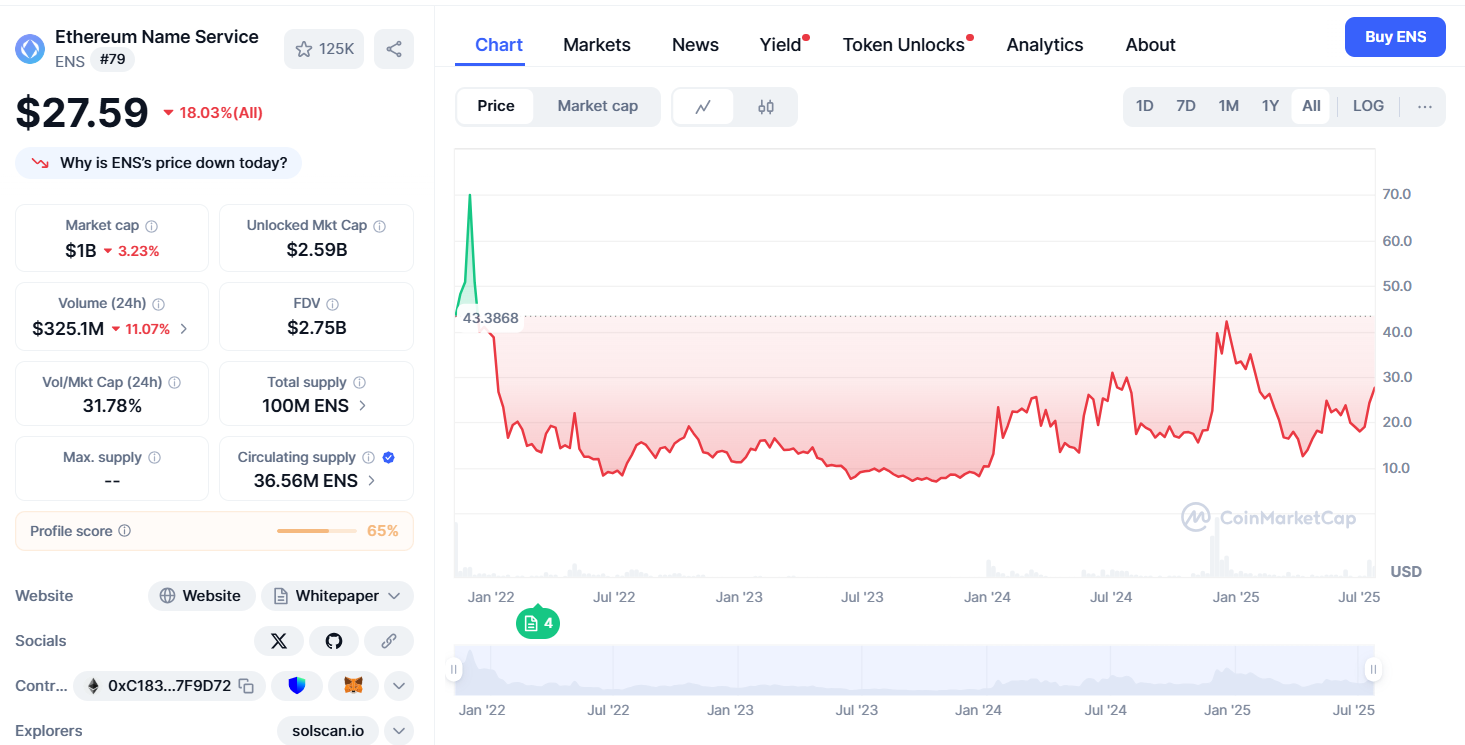The image size is (1465, 745).
Task: Add token via MetaMask fox icon
Action: click(x=353, y=686)
